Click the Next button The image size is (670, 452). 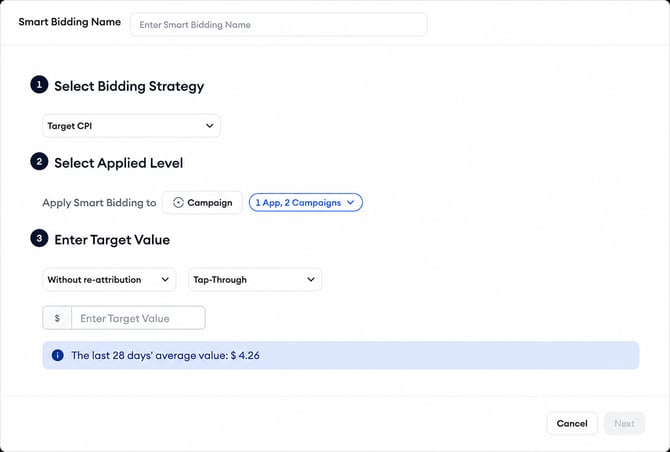point(624,423)
